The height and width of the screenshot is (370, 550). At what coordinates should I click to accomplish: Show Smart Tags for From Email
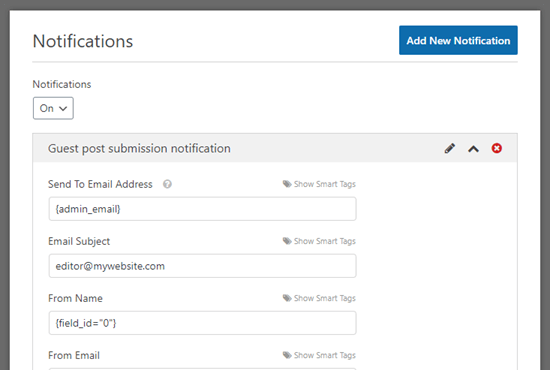(x=319, y=355)
